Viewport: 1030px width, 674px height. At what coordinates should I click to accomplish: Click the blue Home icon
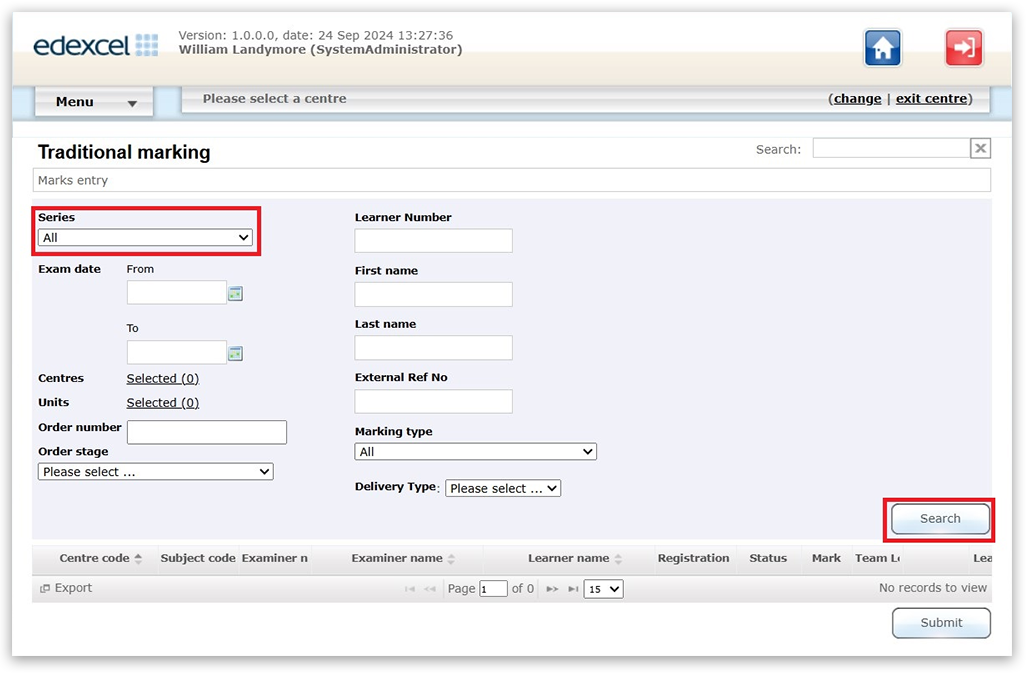[882, 48]
